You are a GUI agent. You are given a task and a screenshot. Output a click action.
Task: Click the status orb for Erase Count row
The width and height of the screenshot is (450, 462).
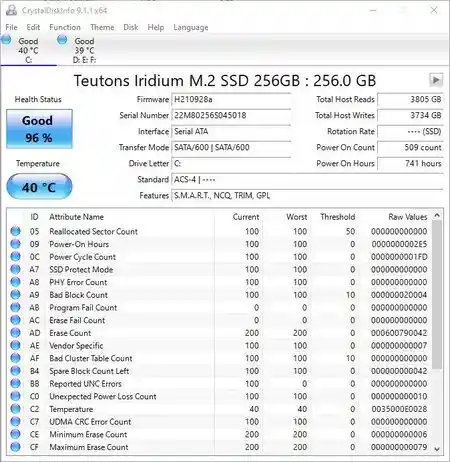15,333
